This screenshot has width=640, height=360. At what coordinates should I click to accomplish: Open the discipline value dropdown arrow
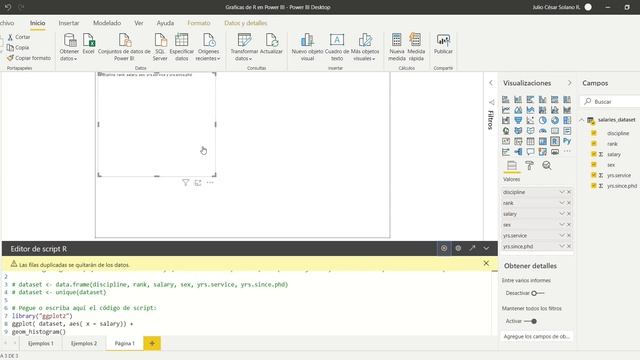point(562,192)
